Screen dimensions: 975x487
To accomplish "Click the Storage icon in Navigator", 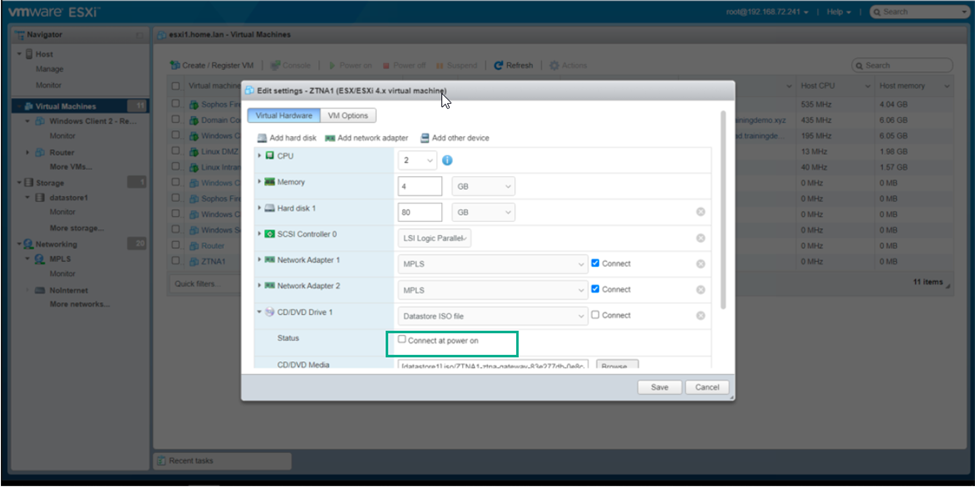I will [29, 183].
